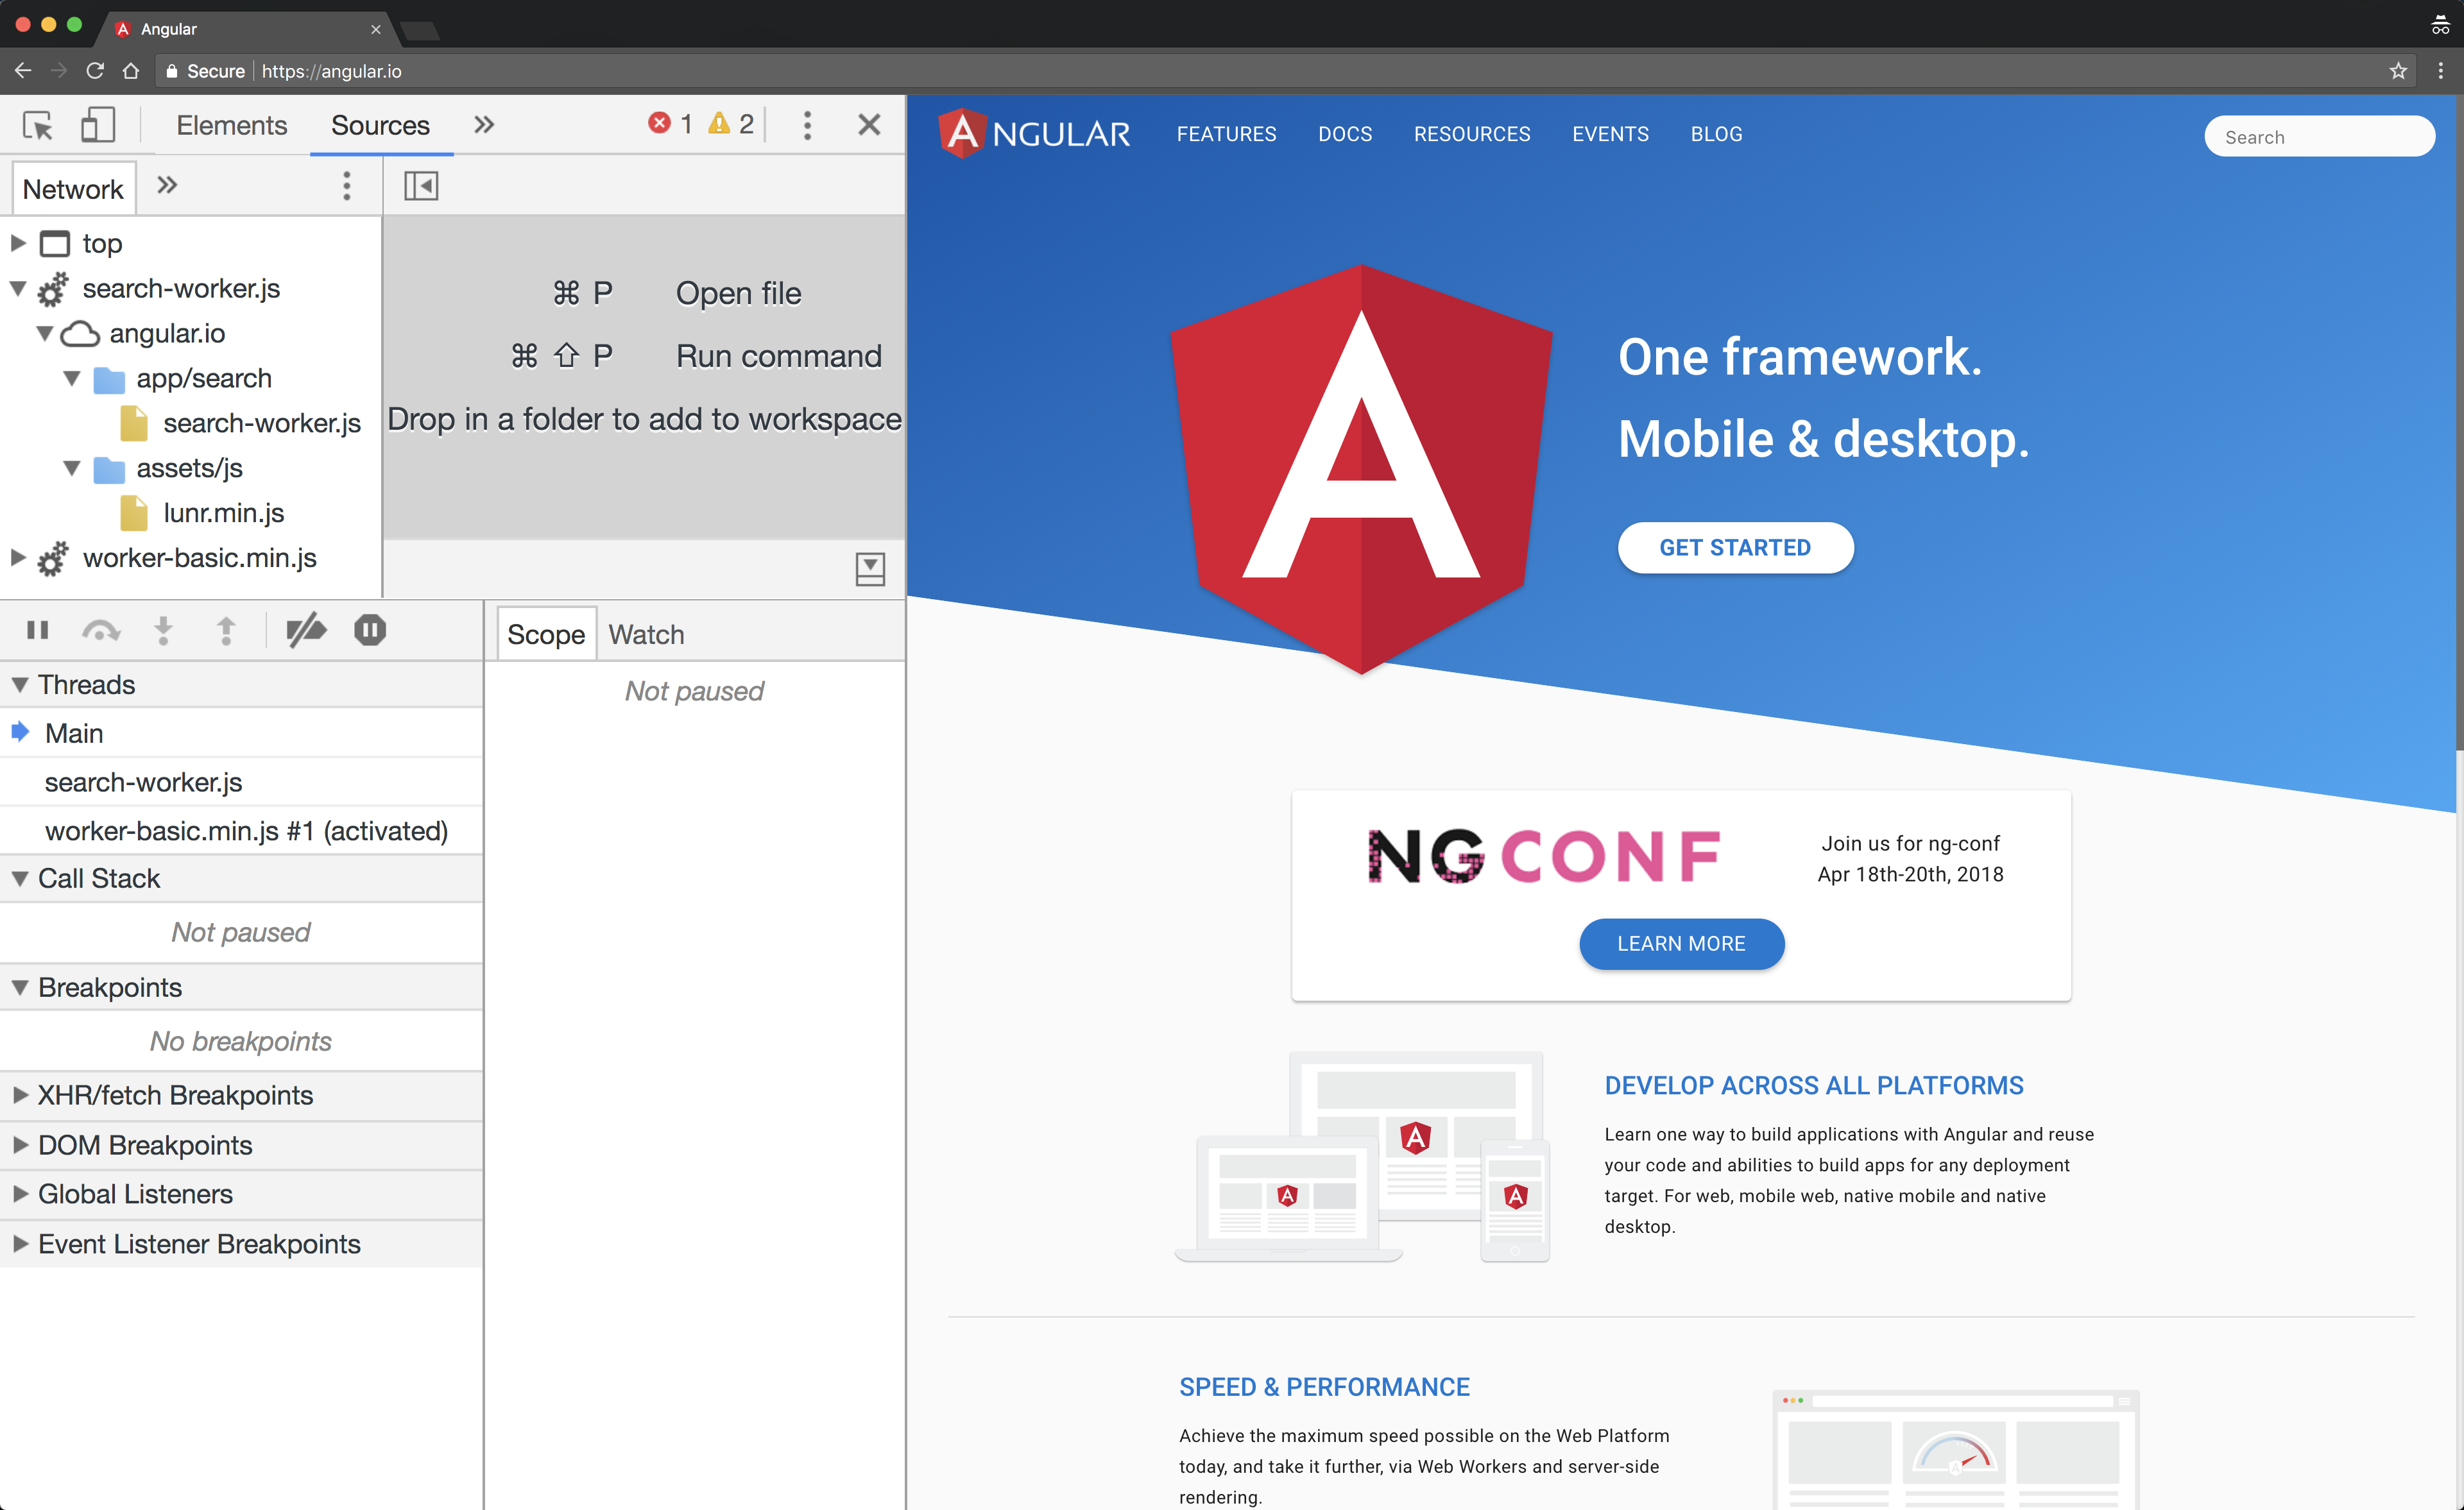Select the Network navigator tab
2464x1510 pixels.
coord(73,188)
